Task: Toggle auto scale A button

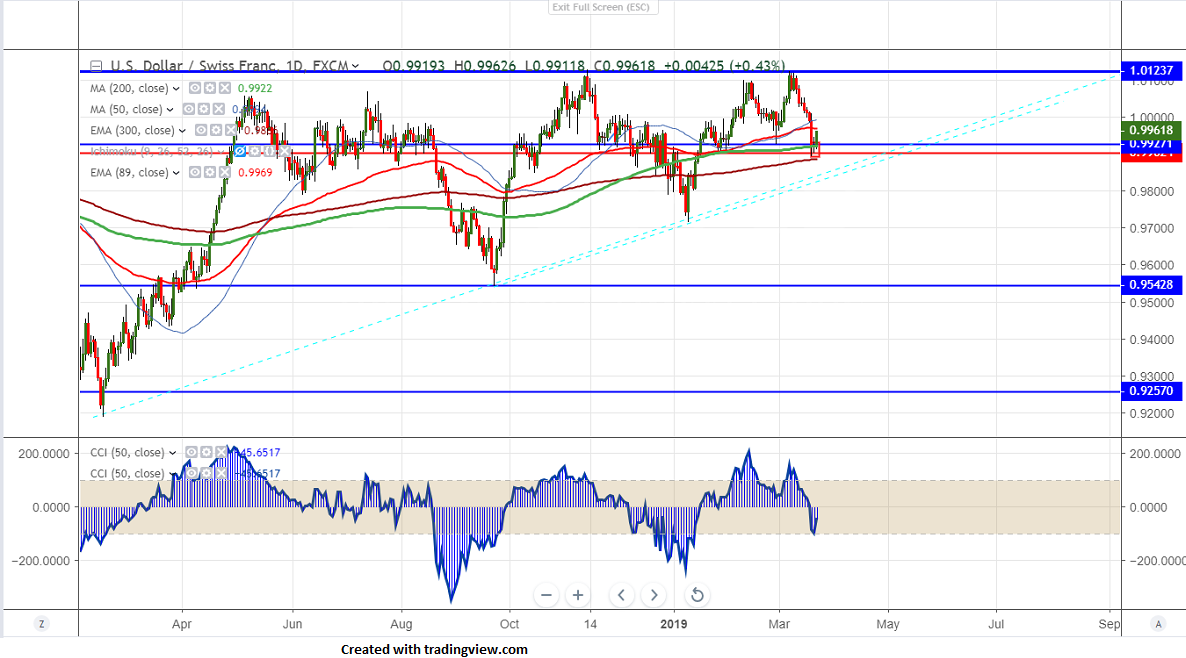Action: (1158, 624)
